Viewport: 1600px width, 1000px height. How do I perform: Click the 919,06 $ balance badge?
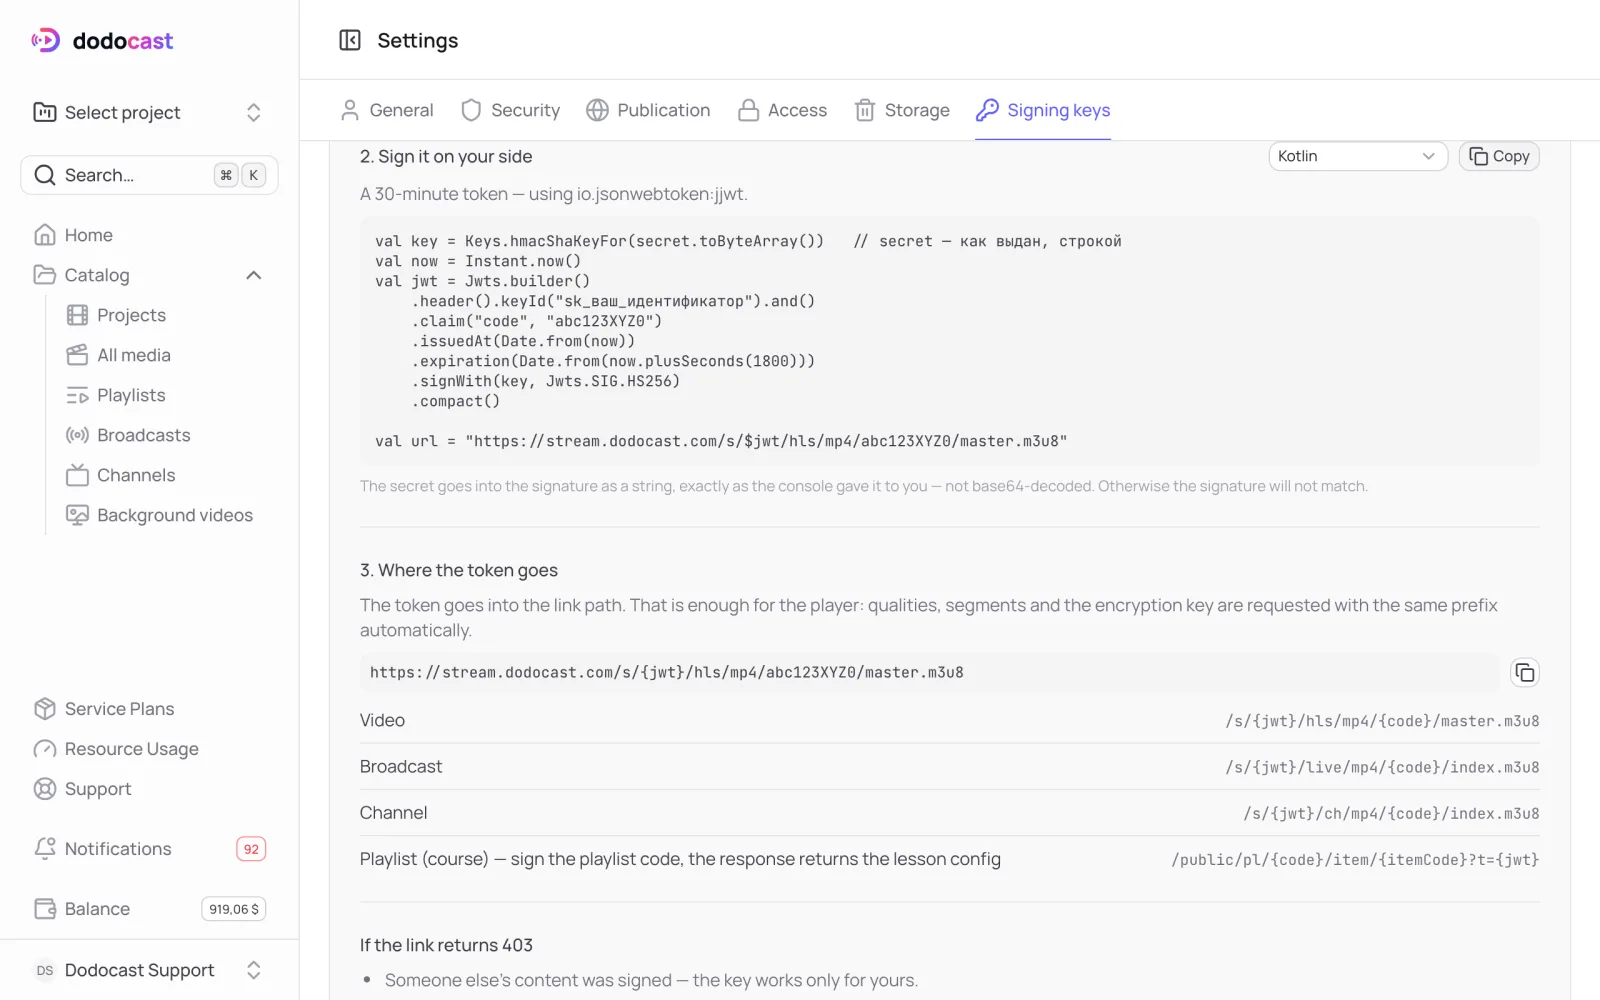pos(234,909)
